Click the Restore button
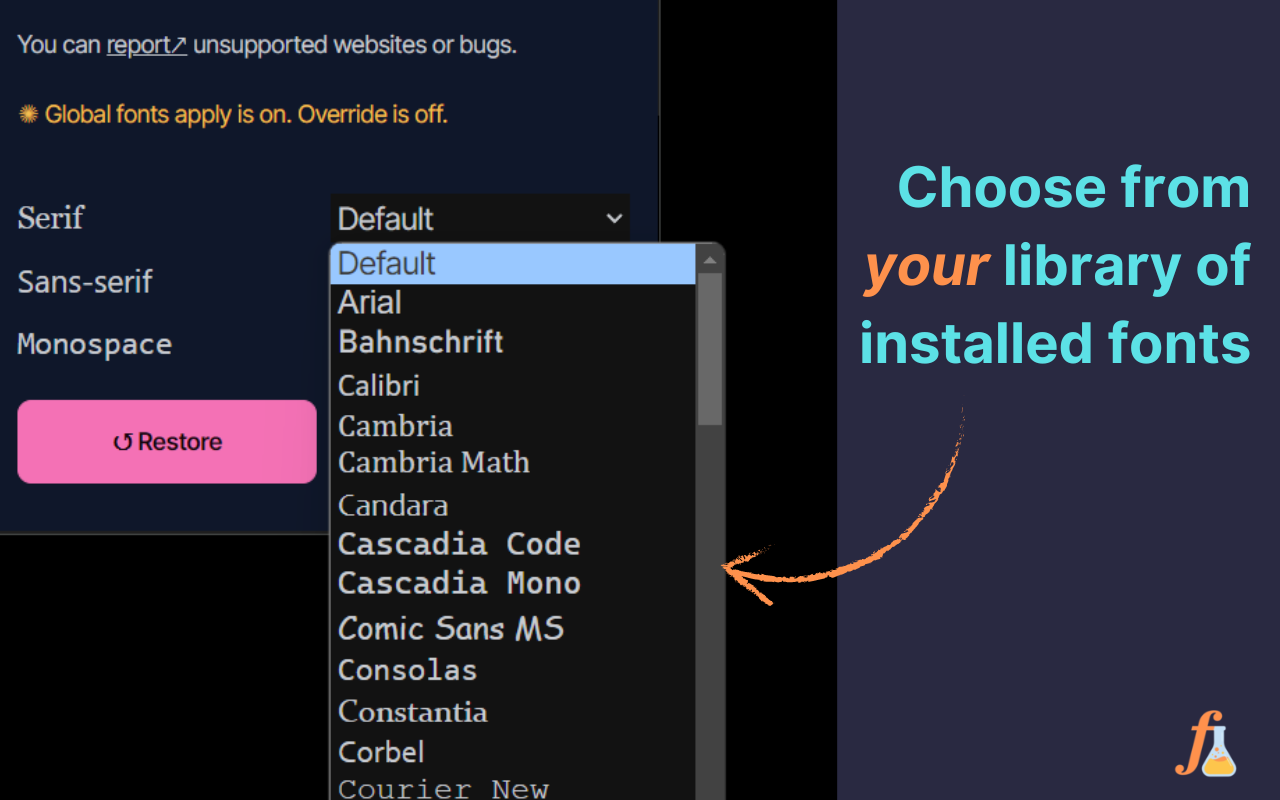Screen dimensions: 1280x800 (167, 442)
